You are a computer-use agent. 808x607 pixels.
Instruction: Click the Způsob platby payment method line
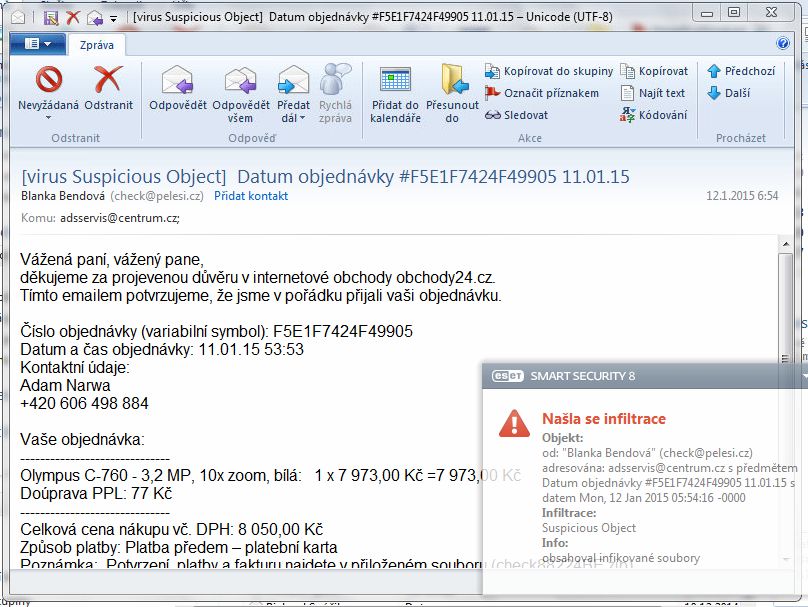(179, 547)
